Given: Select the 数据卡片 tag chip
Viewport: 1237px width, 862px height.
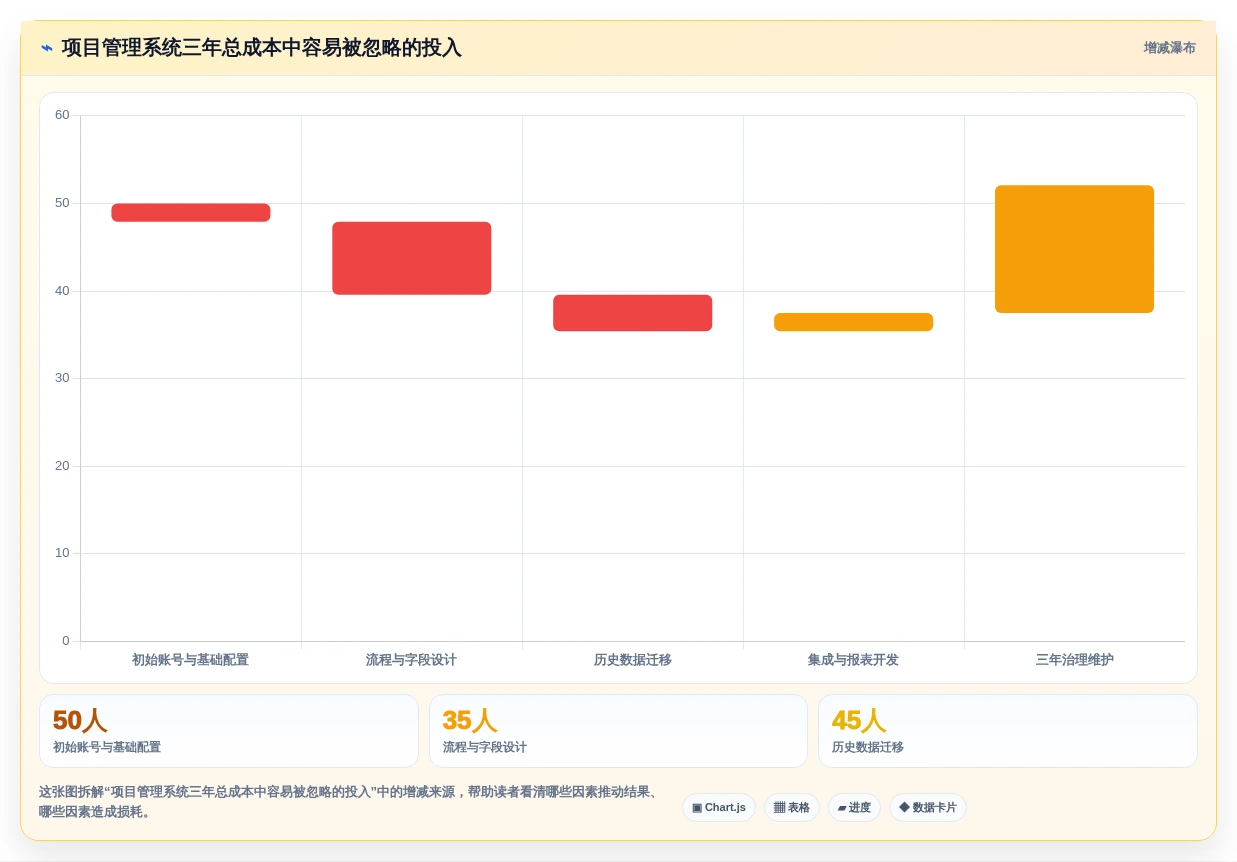Looking at the screenshot, I should click(x=928, y=808).
